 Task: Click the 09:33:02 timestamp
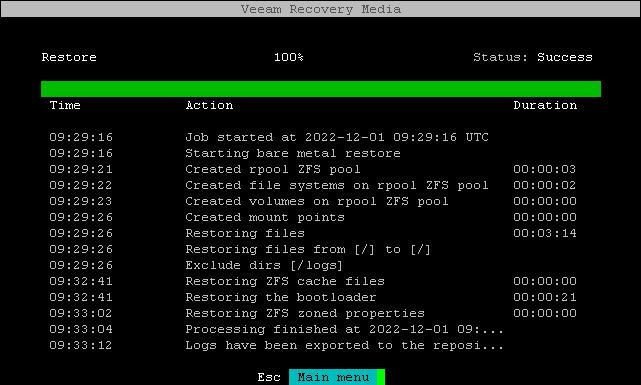pyautogui.click(x=81, y=313)
